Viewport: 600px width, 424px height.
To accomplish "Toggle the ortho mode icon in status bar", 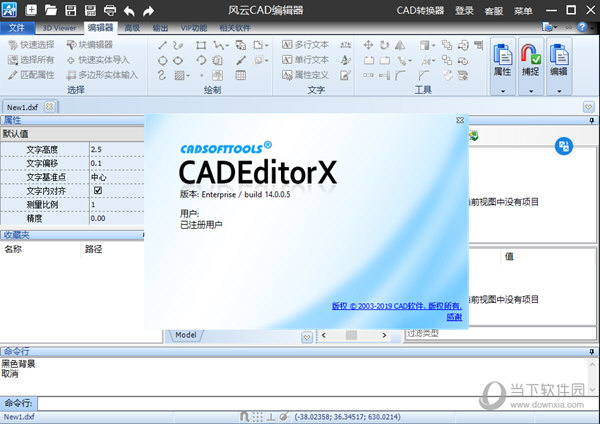I will coord(271,416).
